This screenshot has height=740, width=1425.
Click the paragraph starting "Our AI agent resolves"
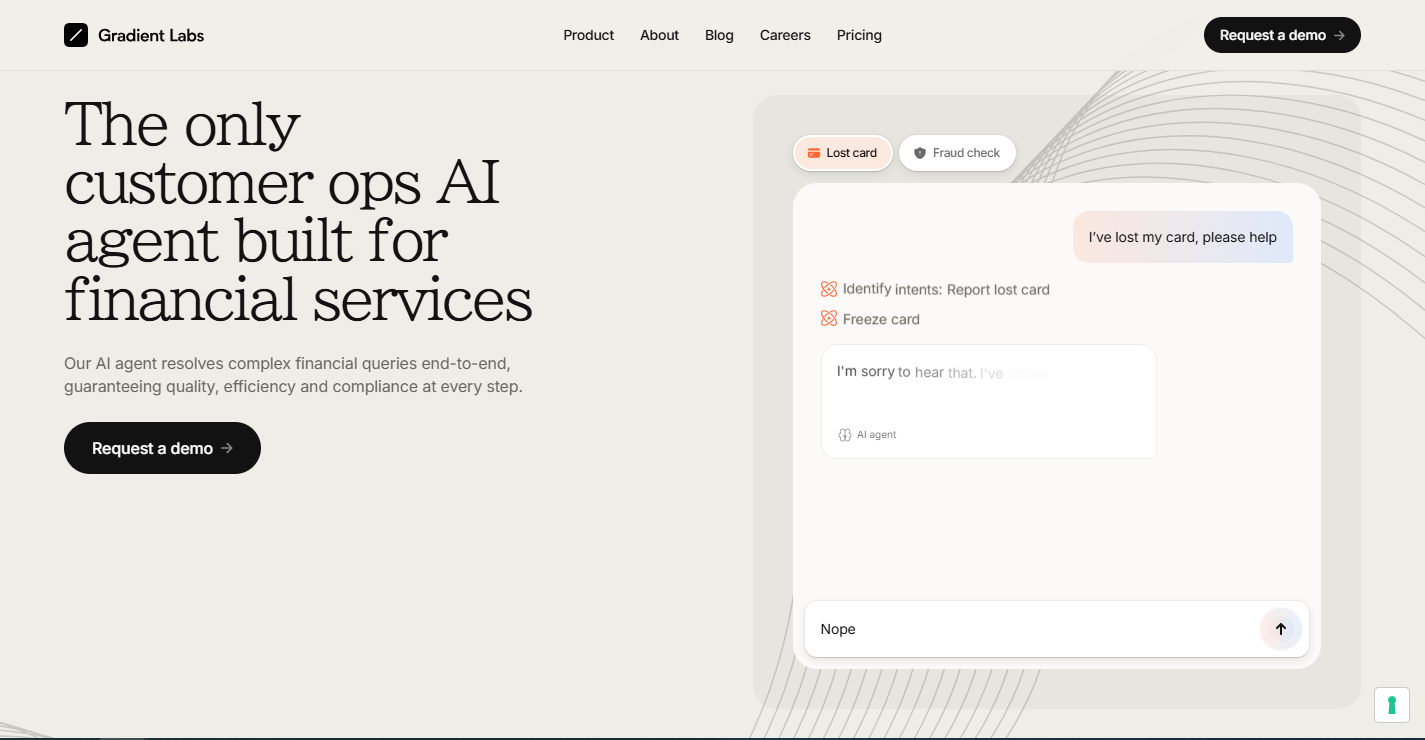[x=293, y=375]
